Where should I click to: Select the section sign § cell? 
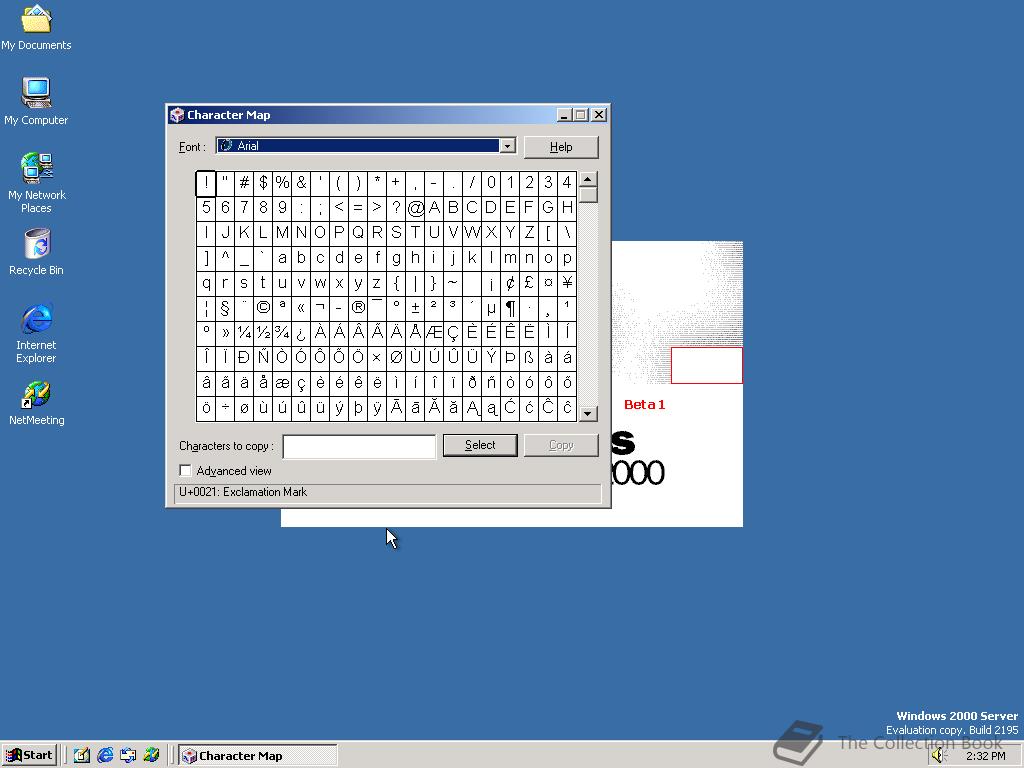225,308
